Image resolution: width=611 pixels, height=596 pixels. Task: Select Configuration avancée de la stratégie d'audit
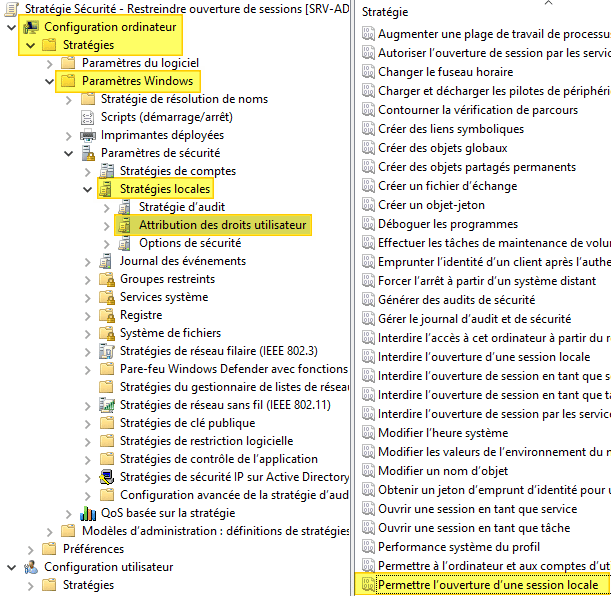click(x=234, y=495)
